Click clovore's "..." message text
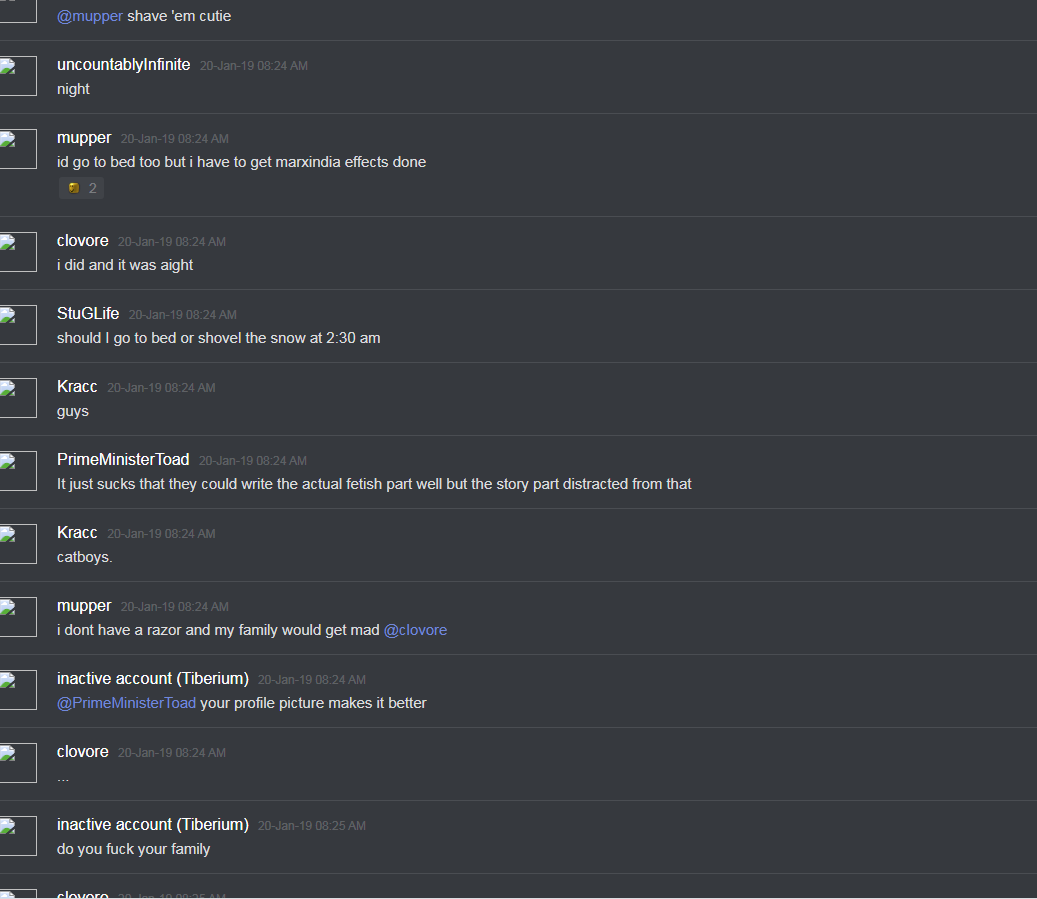The width and height of the screenshot is (1037, 899). [63, 779]
